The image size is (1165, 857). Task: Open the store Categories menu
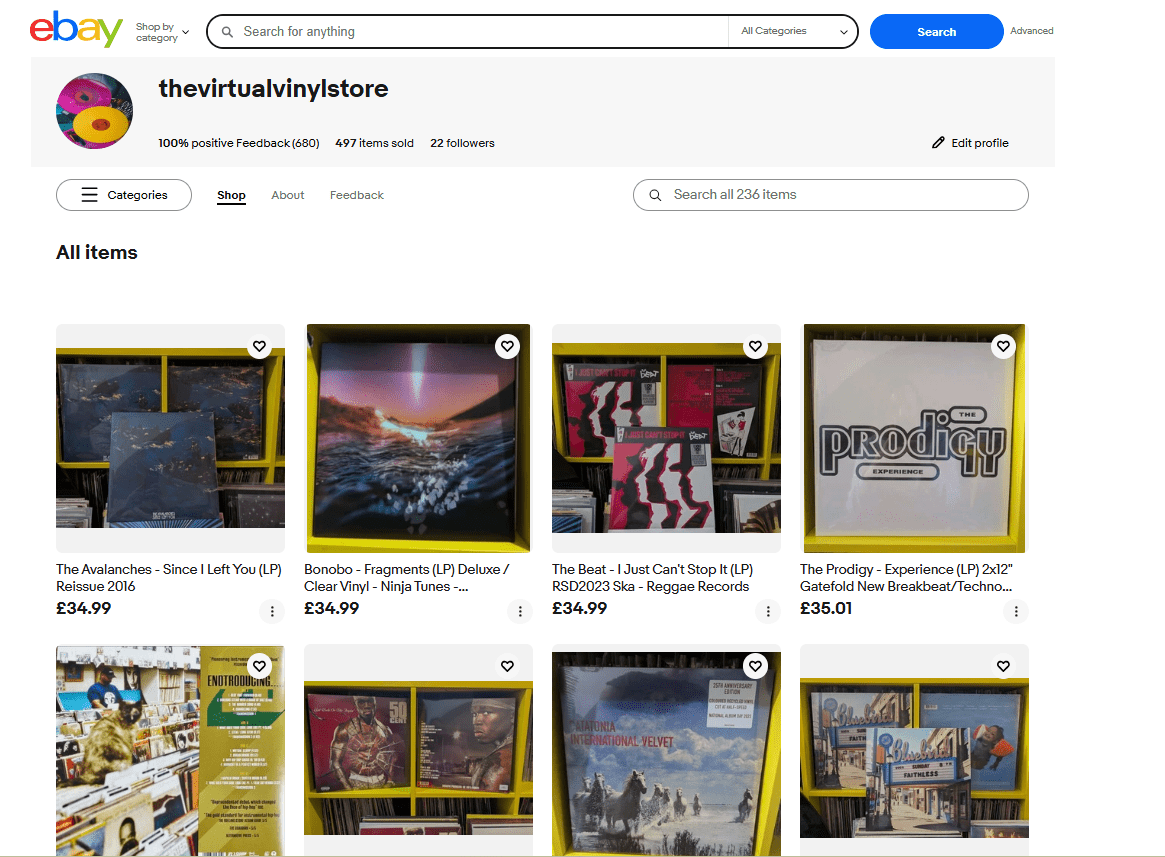click(x=124, y=195)
